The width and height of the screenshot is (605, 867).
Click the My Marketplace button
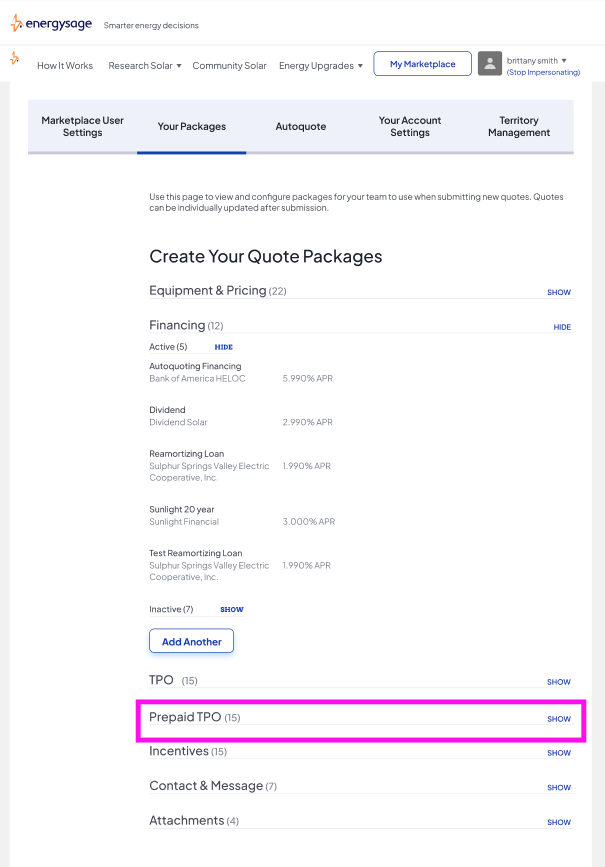[421, 62]
